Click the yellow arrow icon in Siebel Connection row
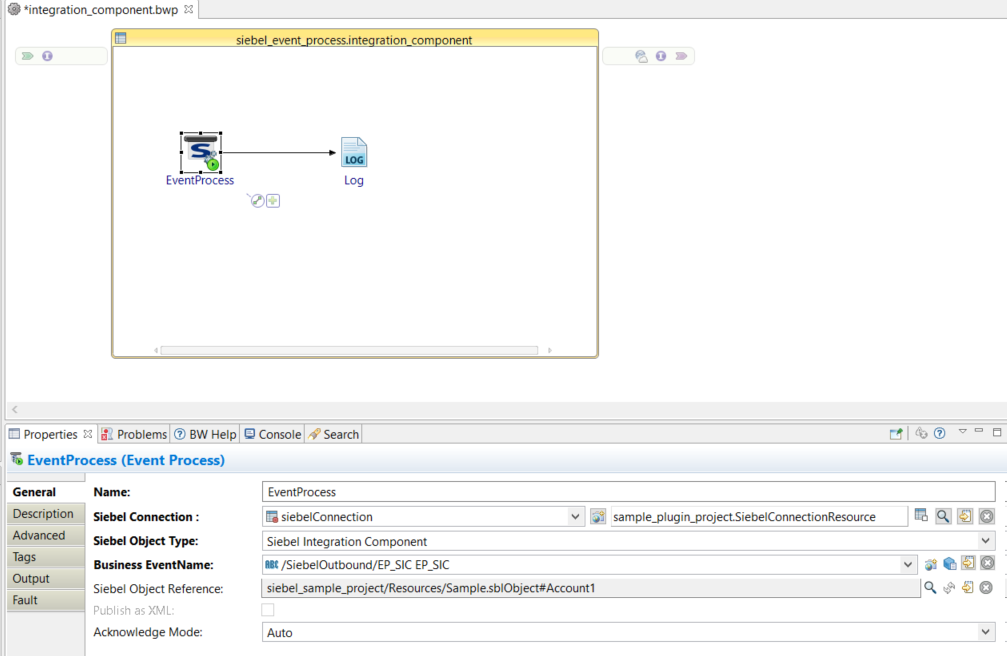 click(x=965, y=516)
